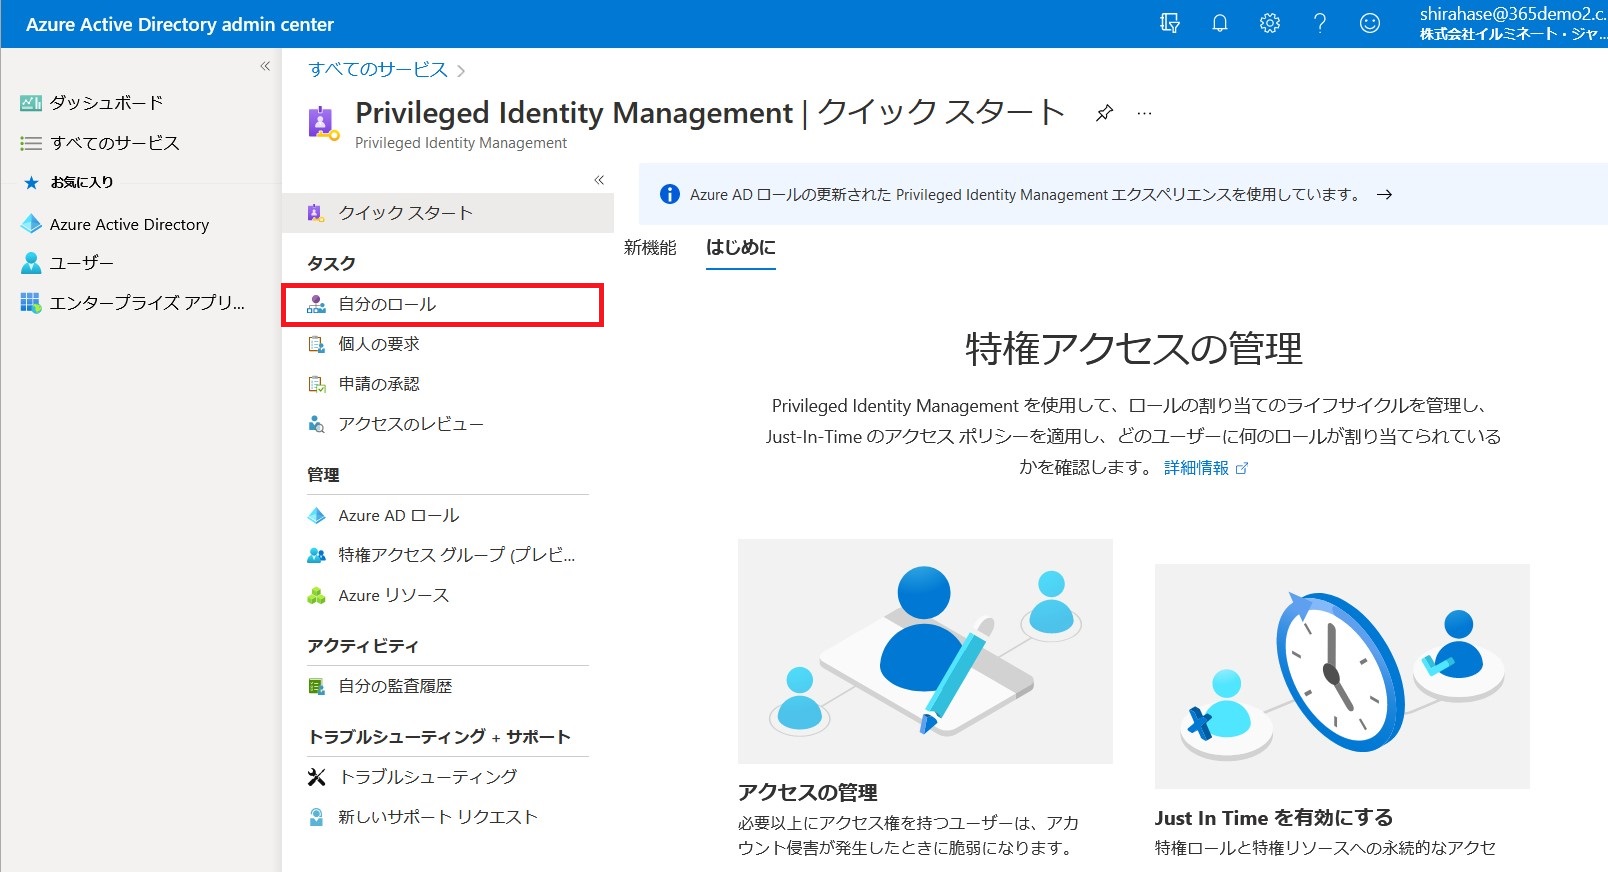Open the notifications bell
1608x872 pixels.
tap(1220, 23)
